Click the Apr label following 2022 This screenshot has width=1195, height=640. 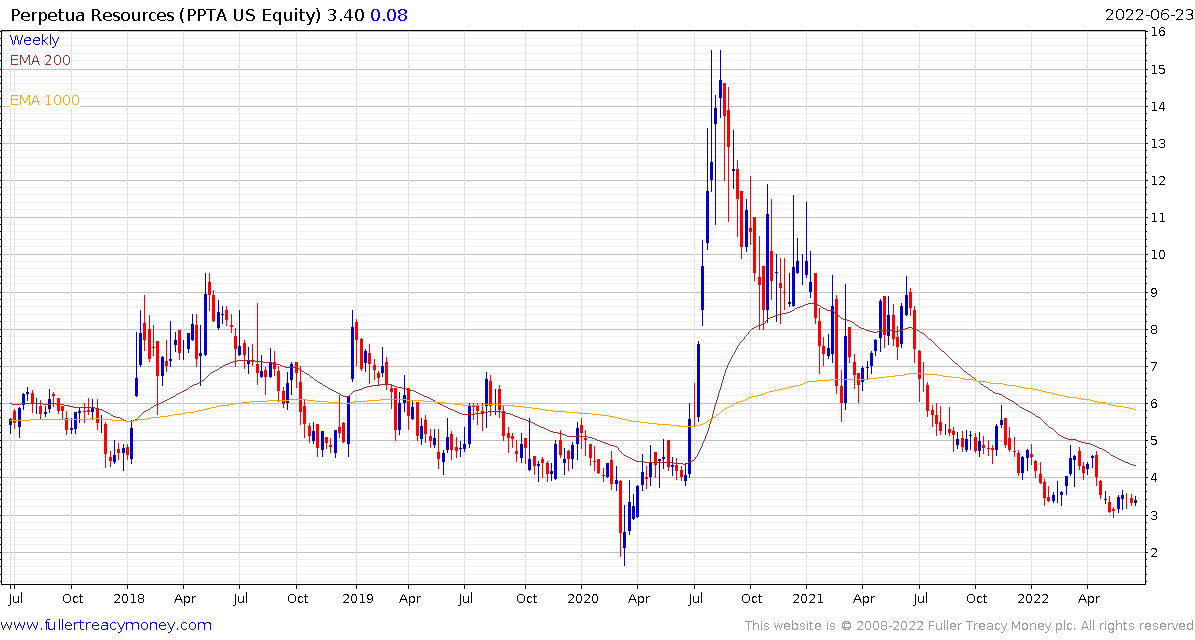click(1090, 598)
